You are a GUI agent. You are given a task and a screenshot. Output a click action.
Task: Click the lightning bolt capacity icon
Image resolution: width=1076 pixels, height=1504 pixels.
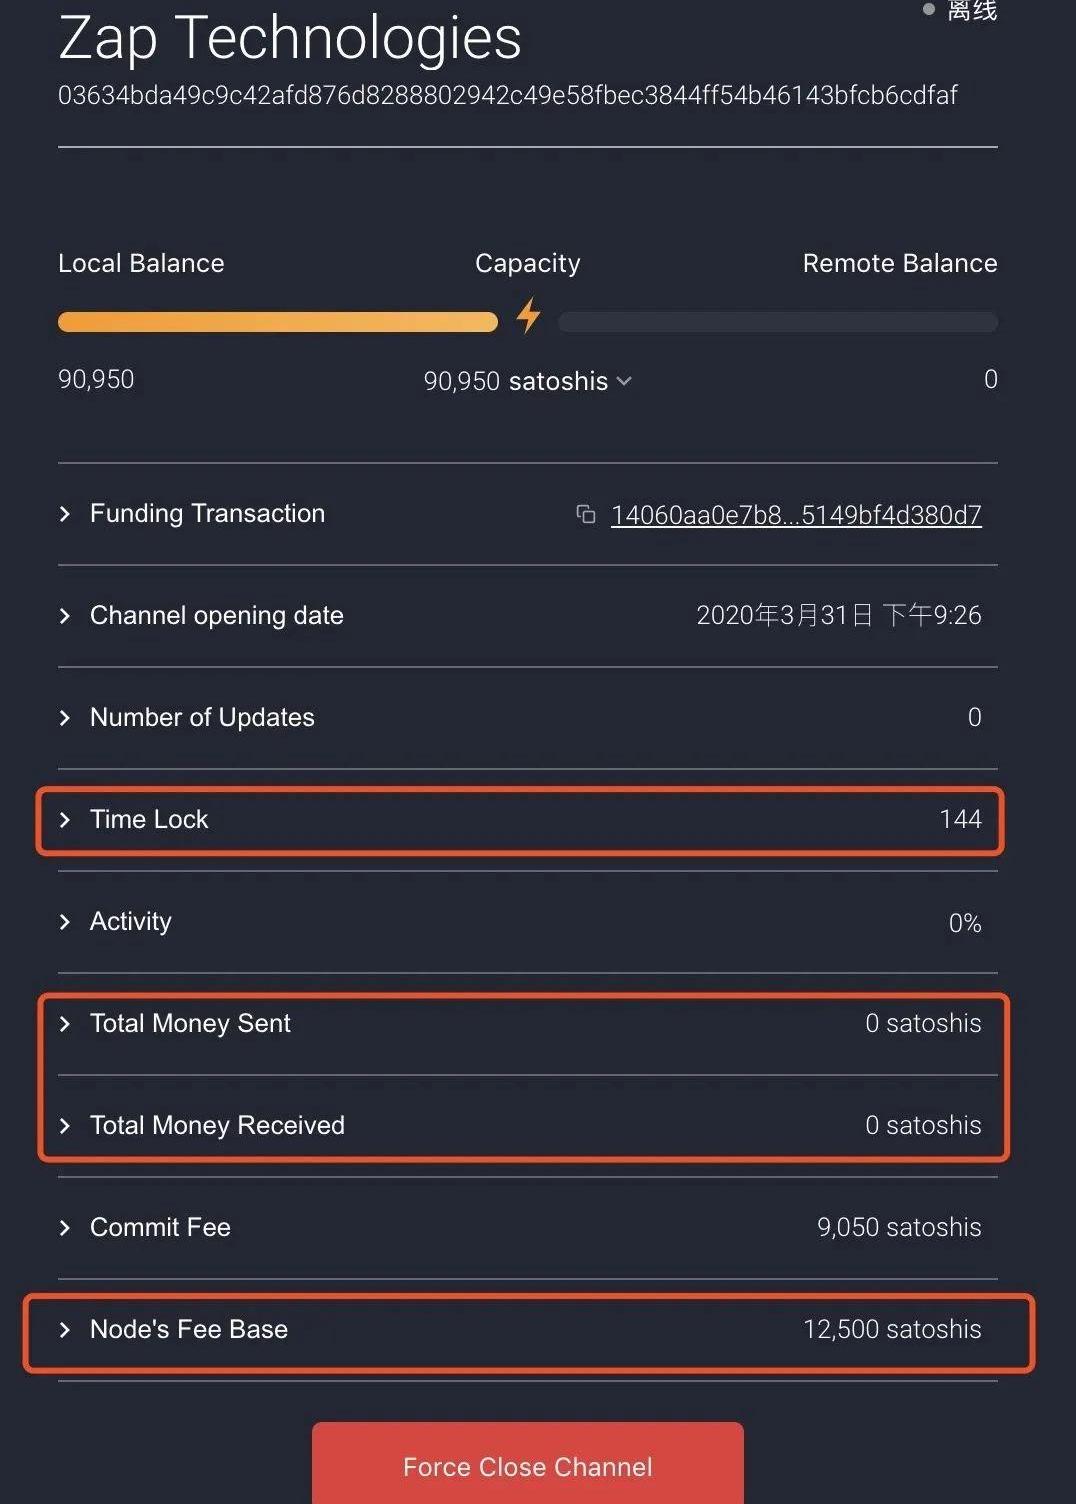(528, 316)
